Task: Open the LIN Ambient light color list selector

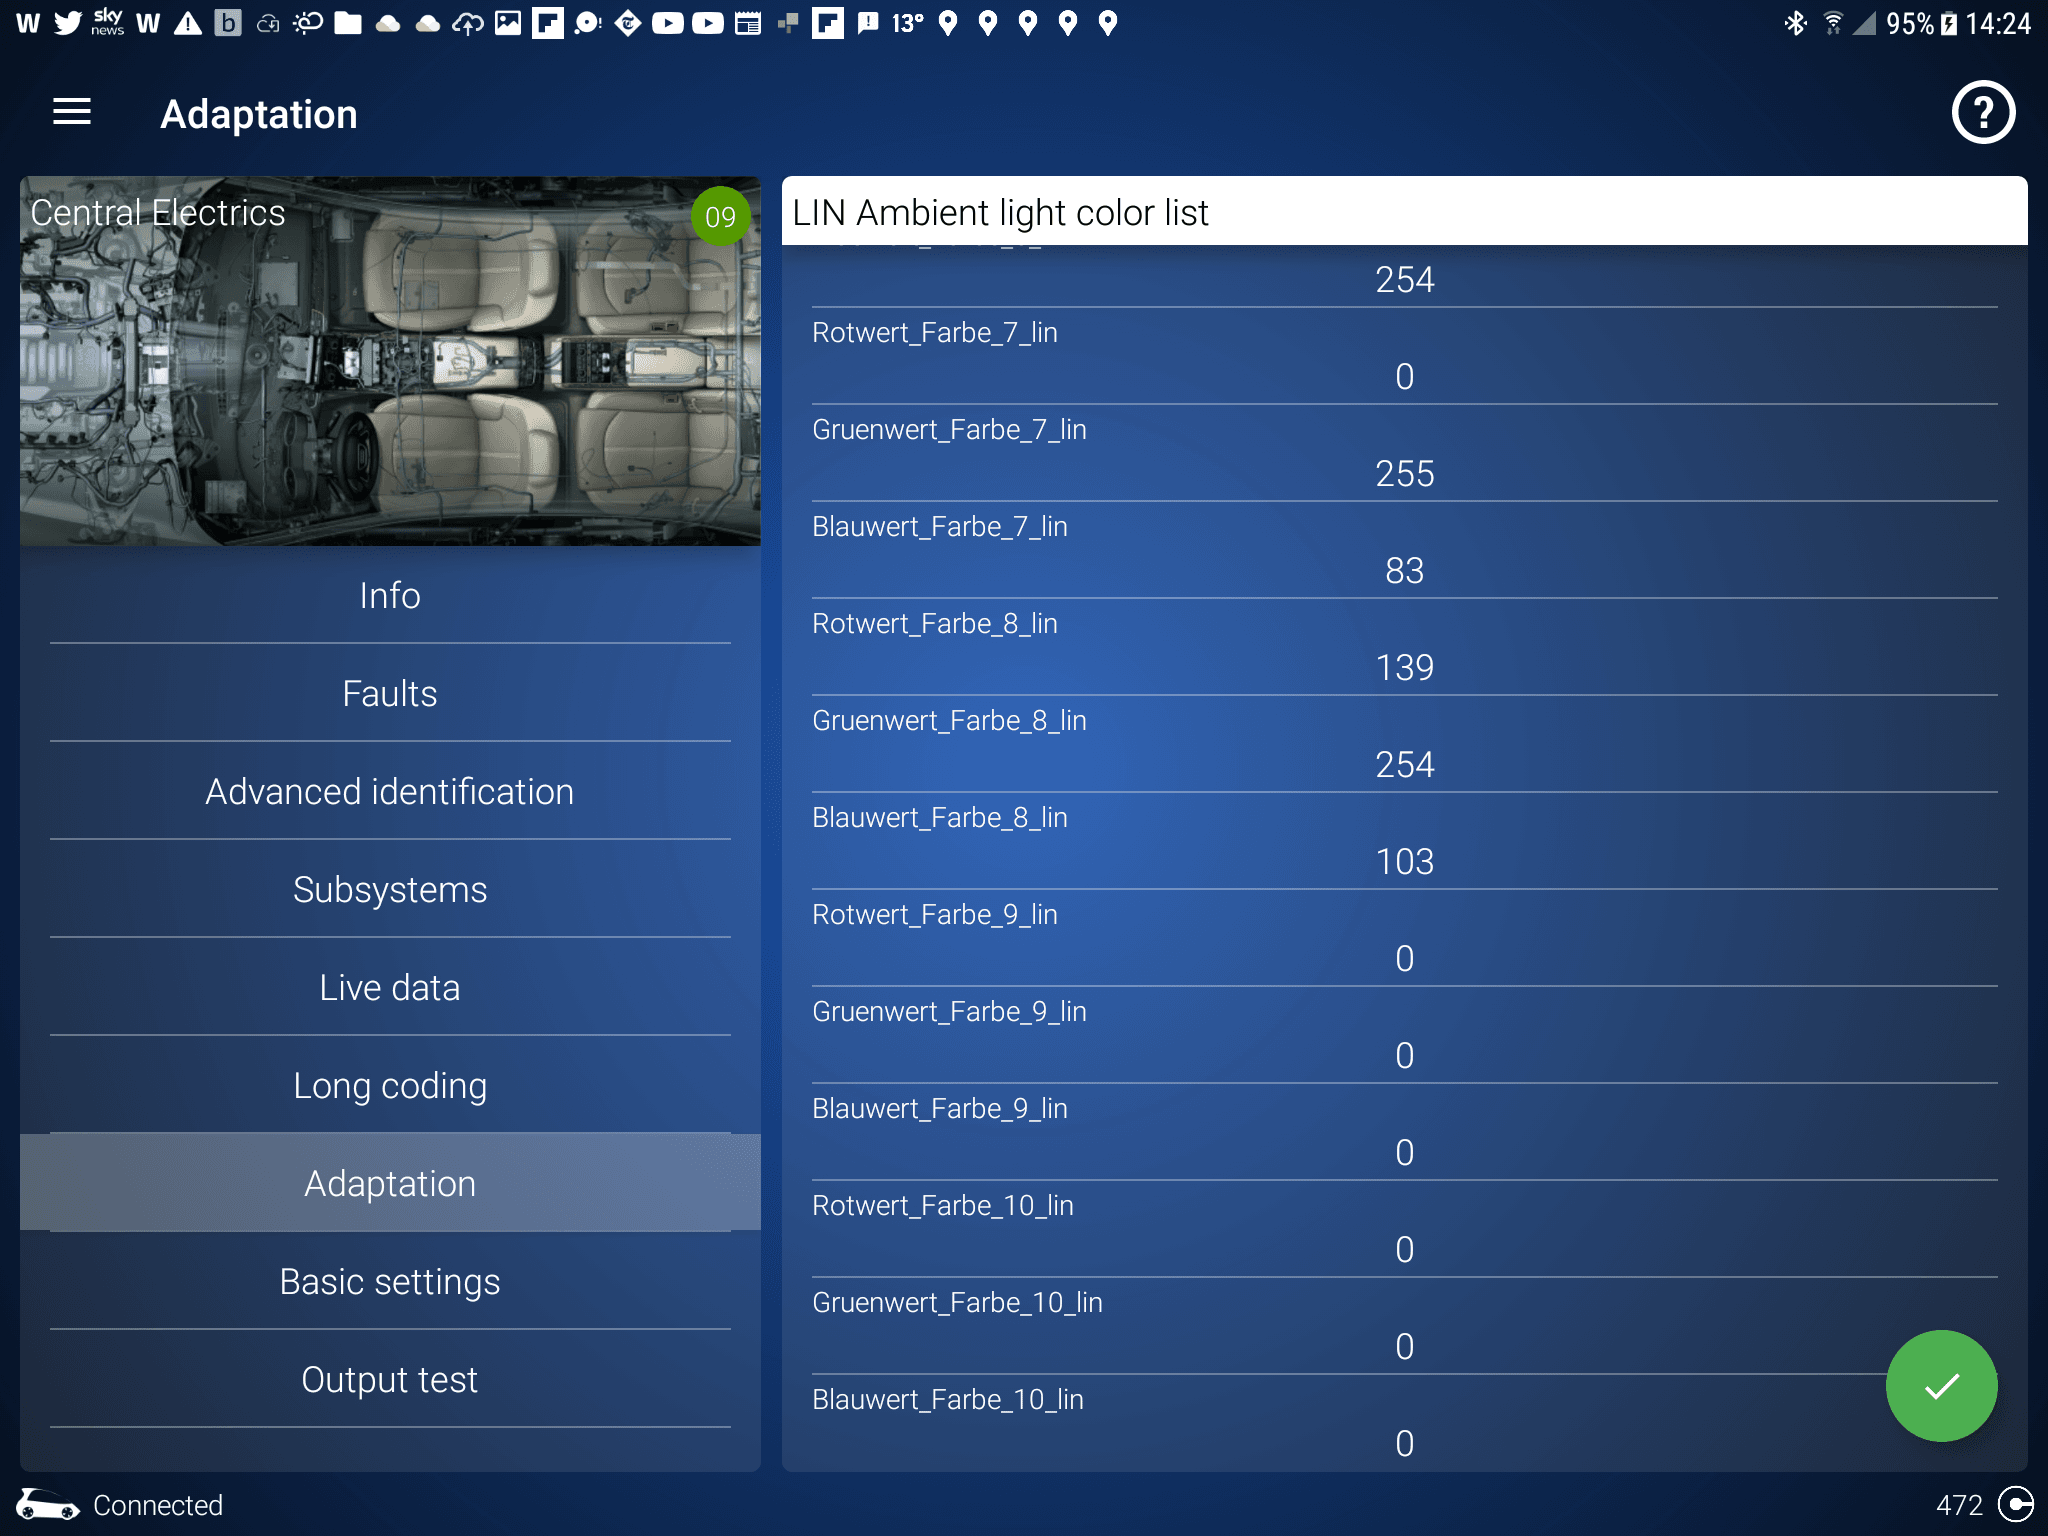Action: pyautogui.click(x=1404, y=212)
